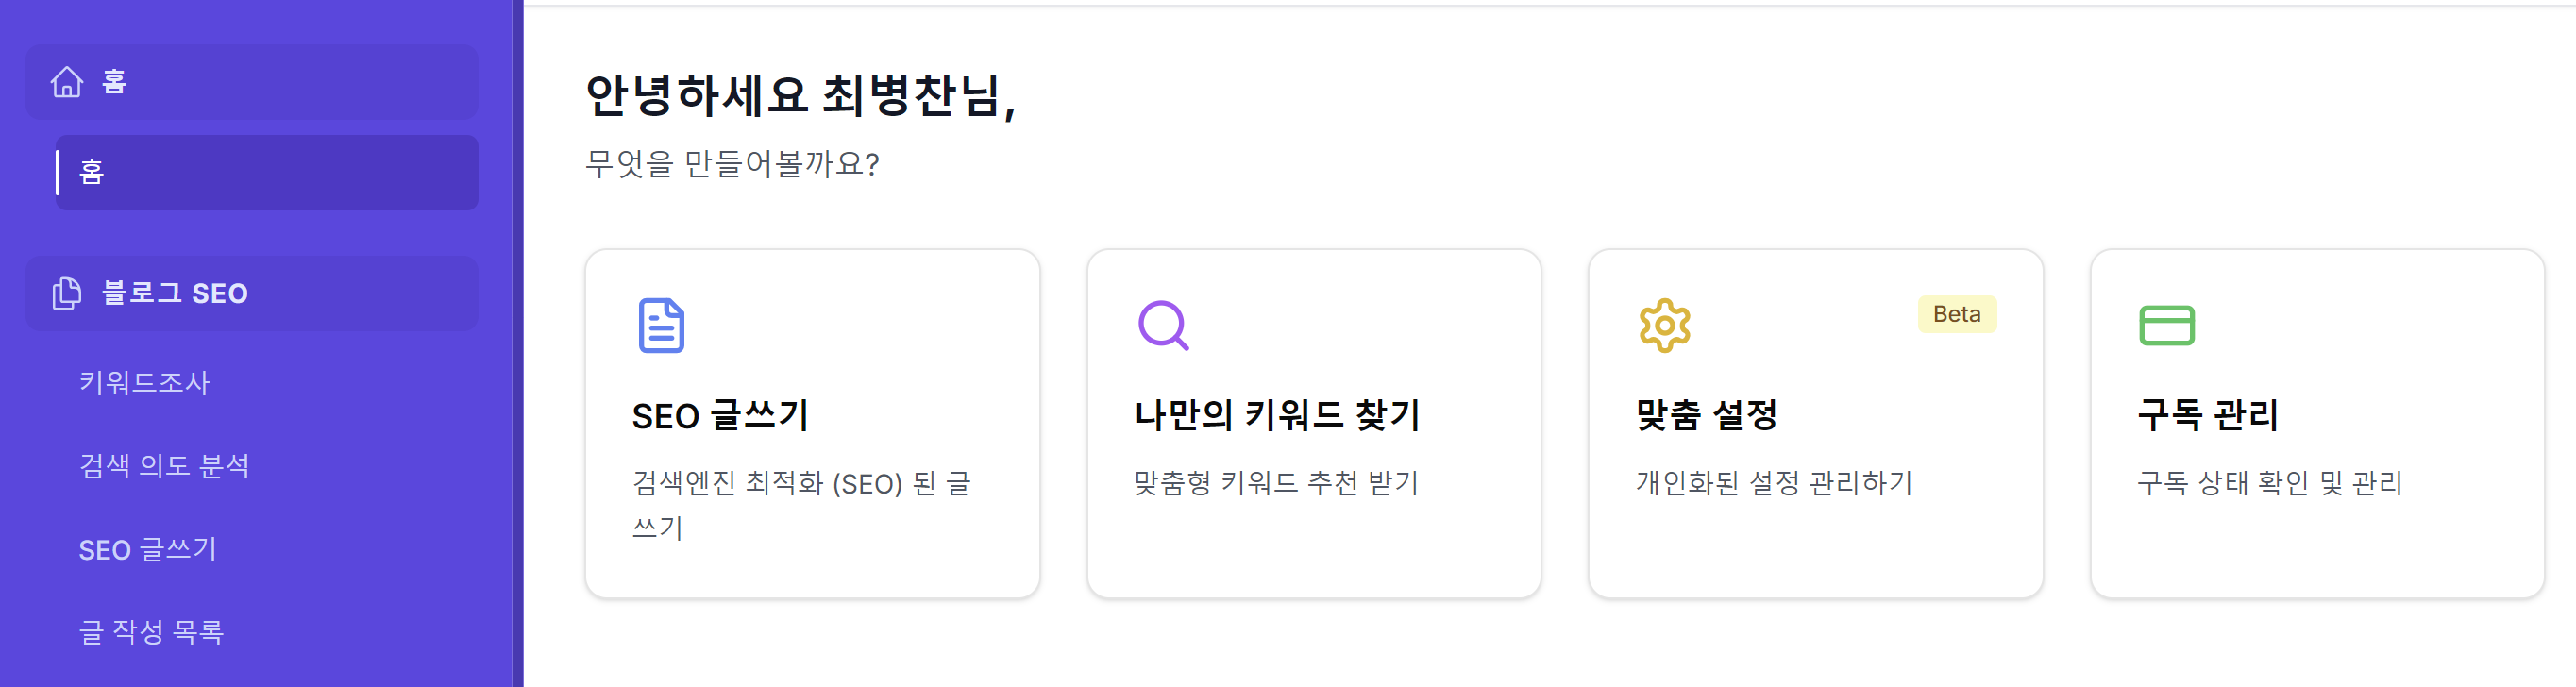
Task: Click the green credit card icon
Action: [2166, 325]
